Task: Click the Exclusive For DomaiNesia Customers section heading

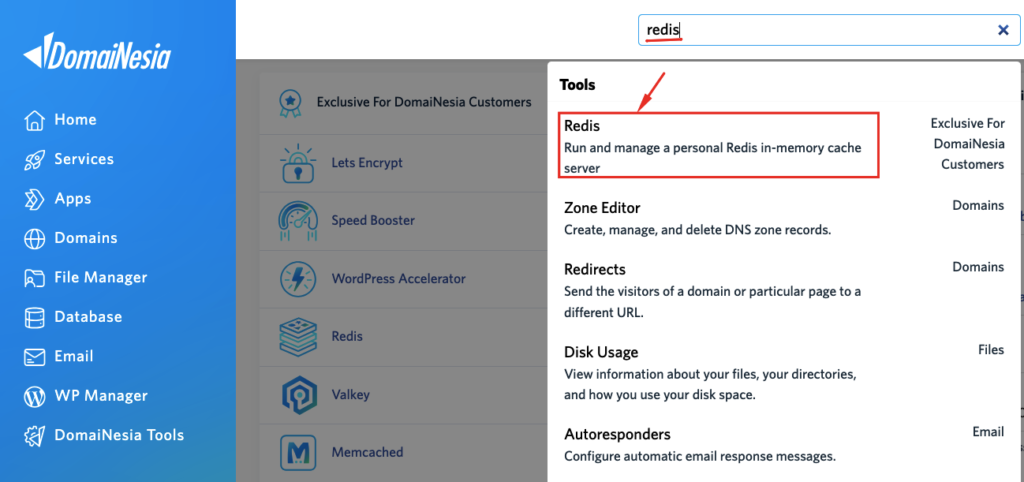Action: click(424, 103)
